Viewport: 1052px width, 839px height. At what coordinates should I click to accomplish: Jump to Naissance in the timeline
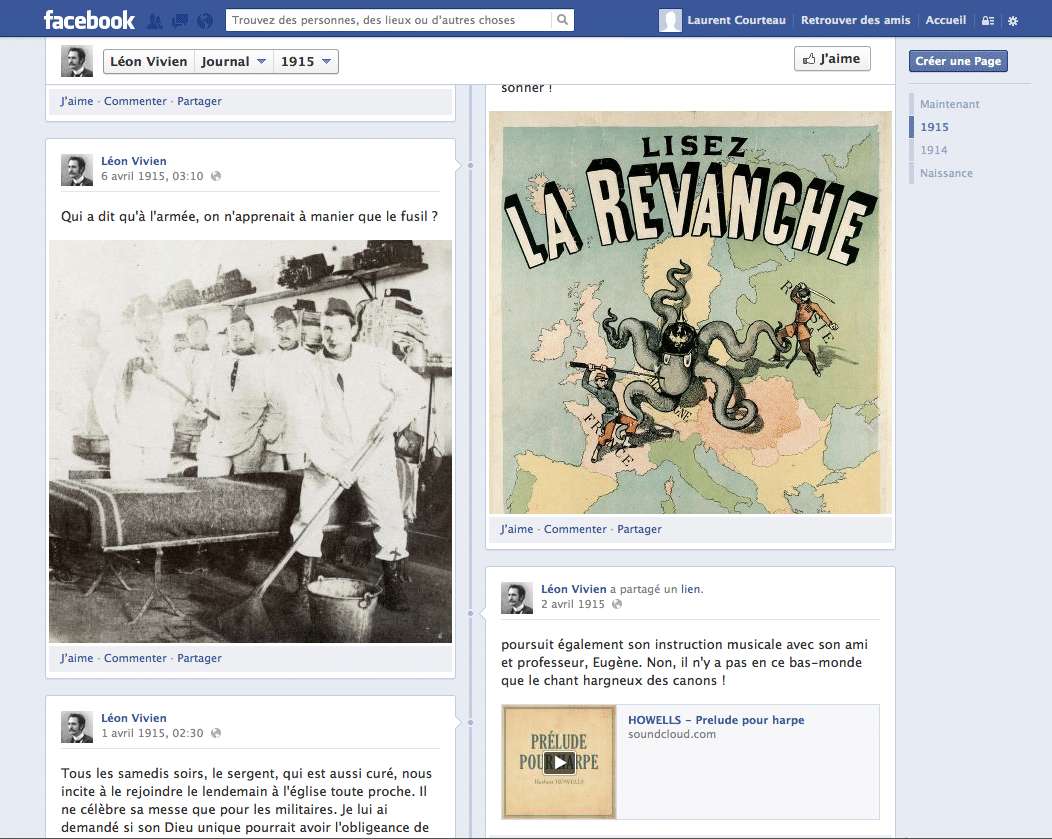(946, 173)
